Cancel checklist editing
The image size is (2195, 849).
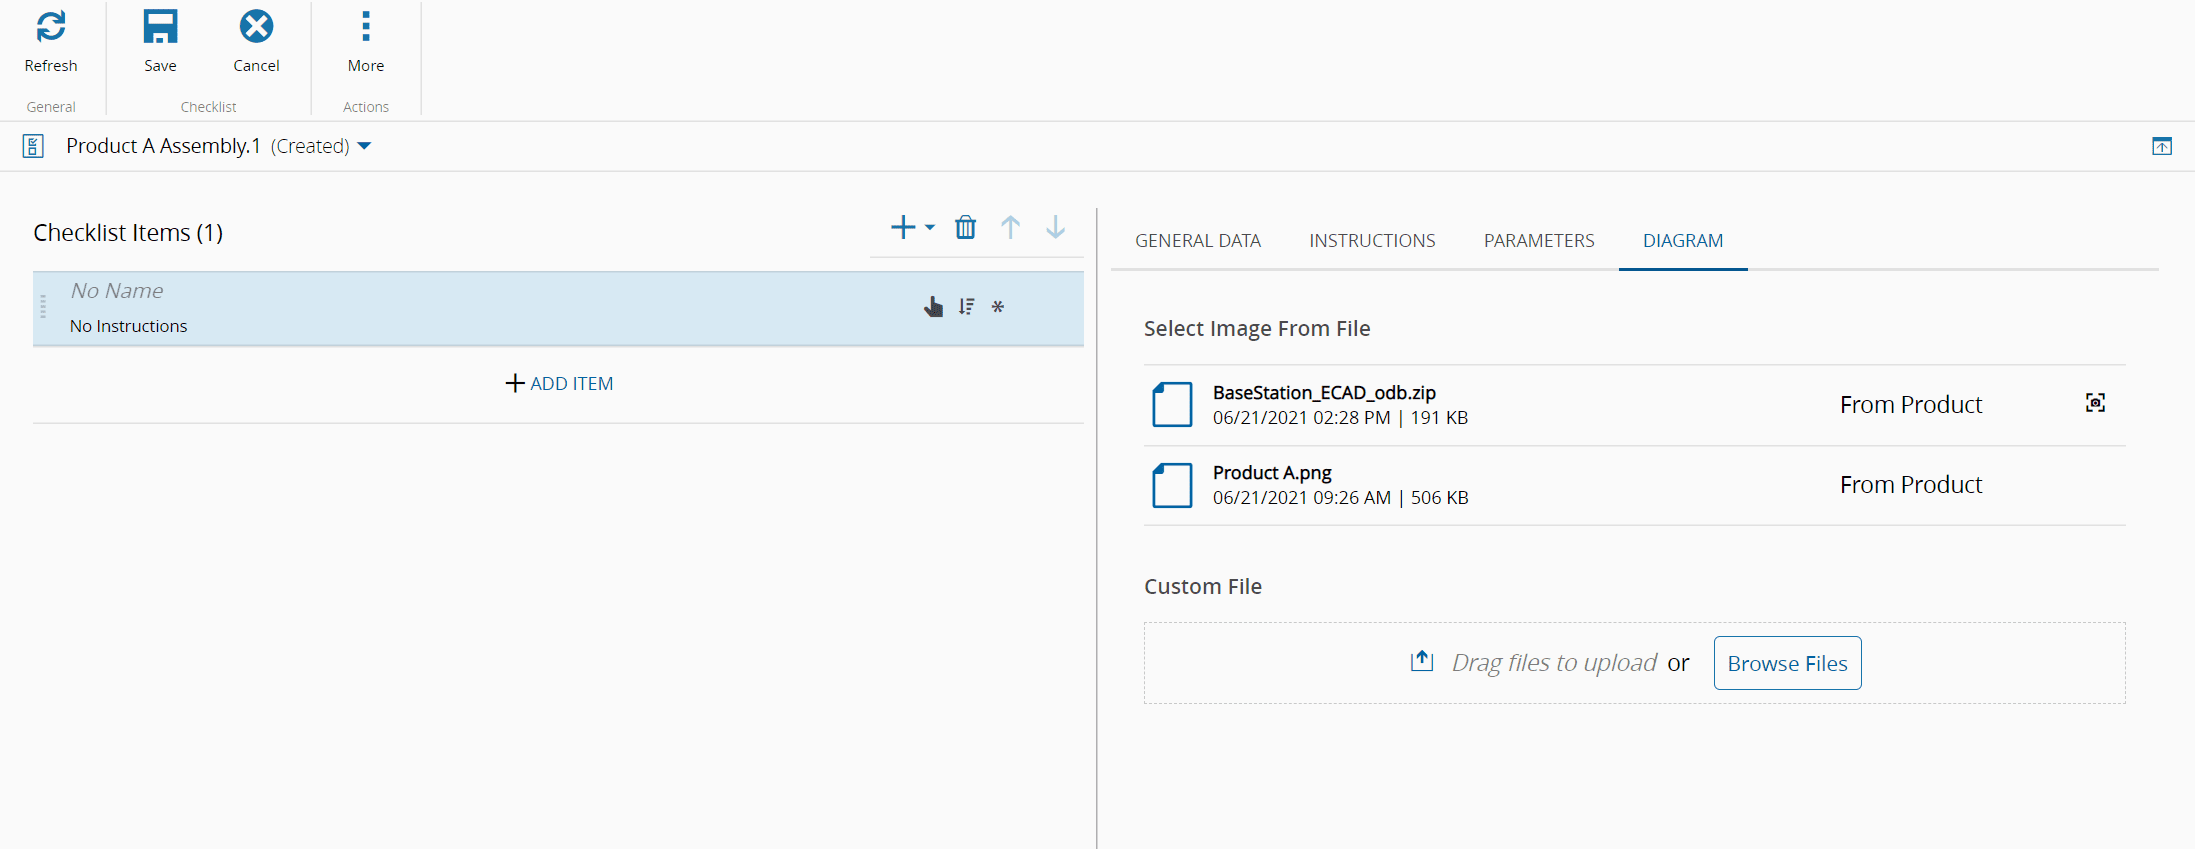point(256,27)
